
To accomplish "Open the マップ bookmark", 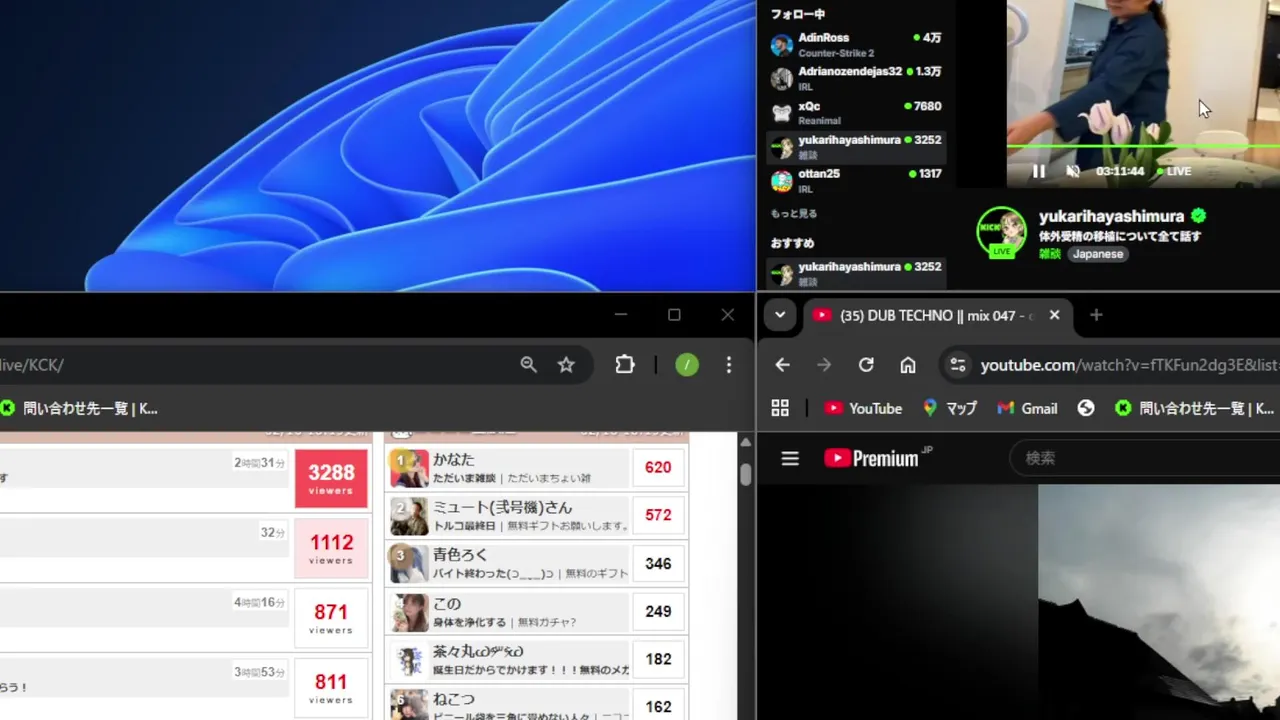I will coord(949,408).
